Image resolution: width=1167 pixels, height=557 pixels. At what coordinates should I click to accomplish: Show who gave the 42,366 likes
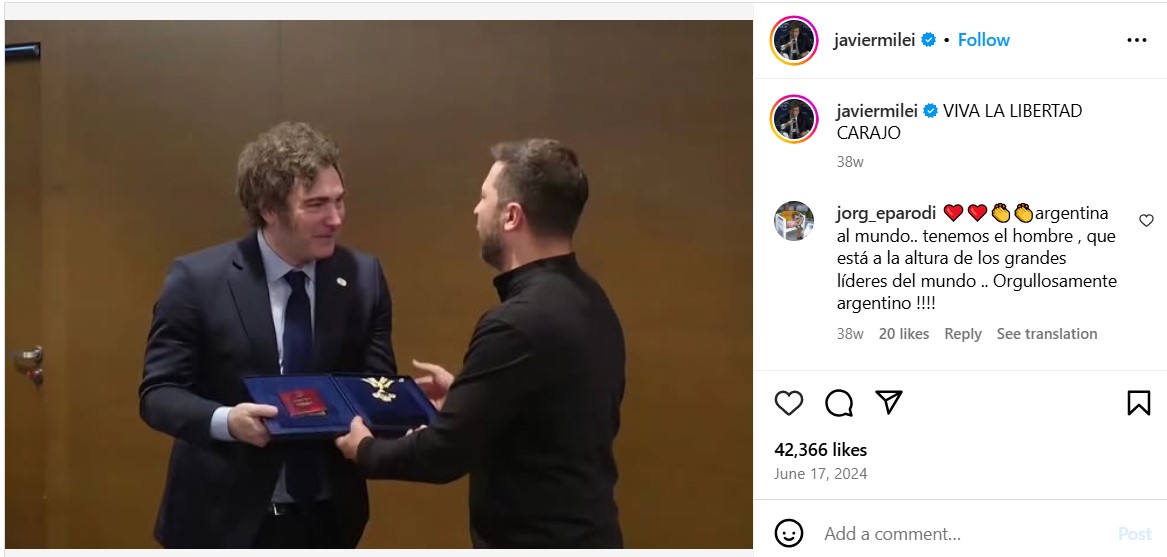pyautogui.click(x=820, y=450)
